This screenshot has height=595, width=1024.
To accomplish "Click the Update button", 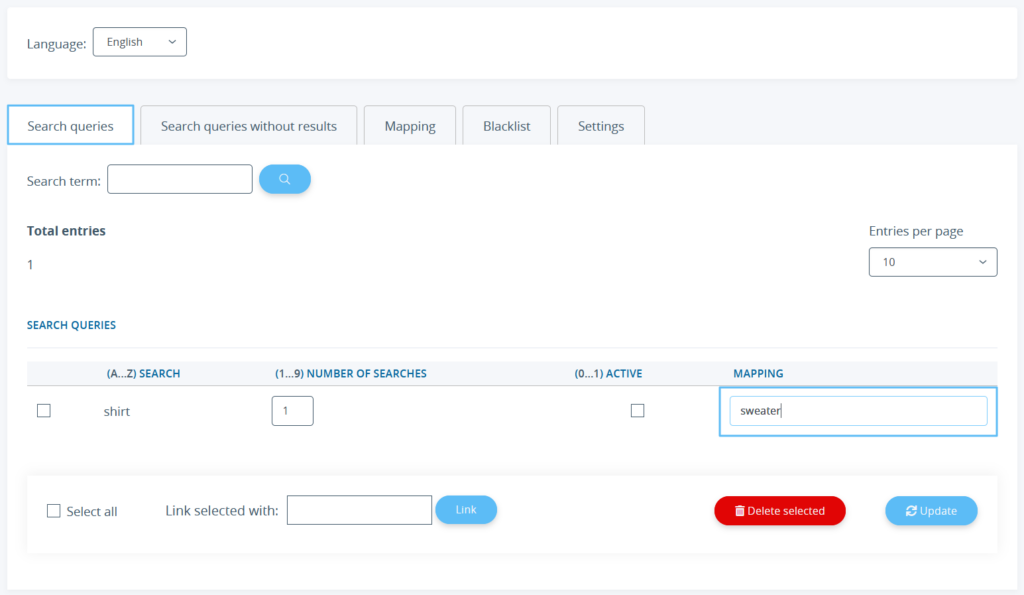I will pyautogui.click(x=931, y=510).
